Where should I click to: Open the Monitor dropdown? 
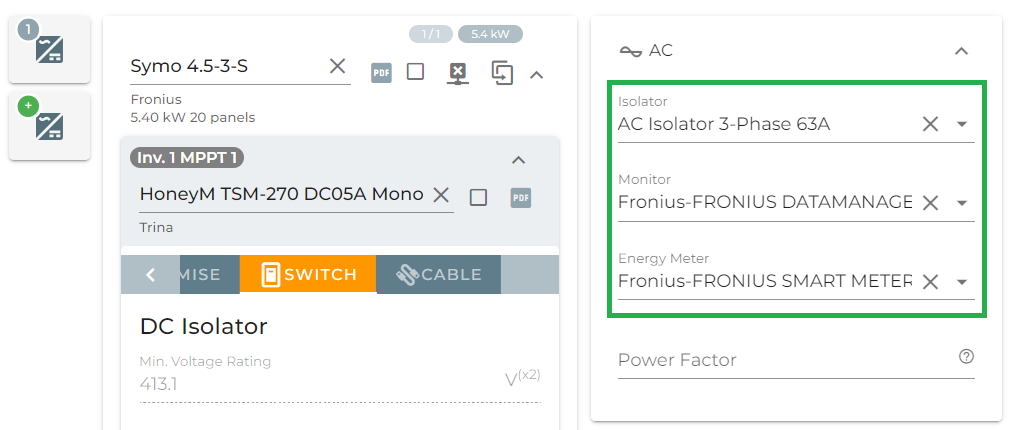[963, 203]
